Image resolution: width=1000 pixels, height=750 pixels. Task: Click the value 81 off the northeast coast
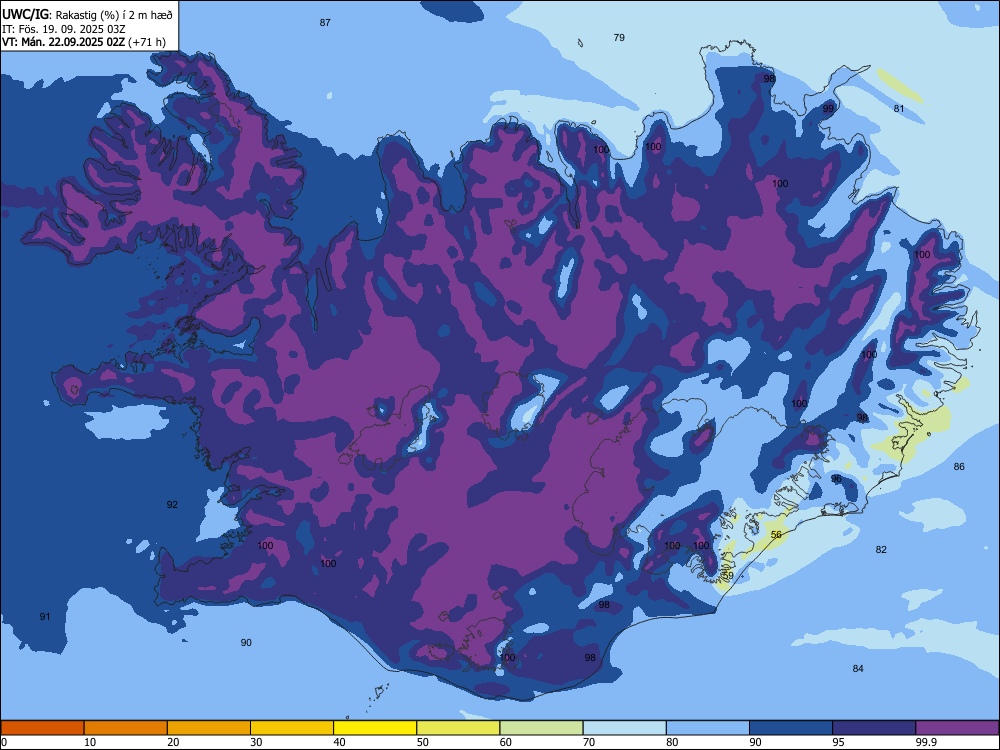click(899, 108)
